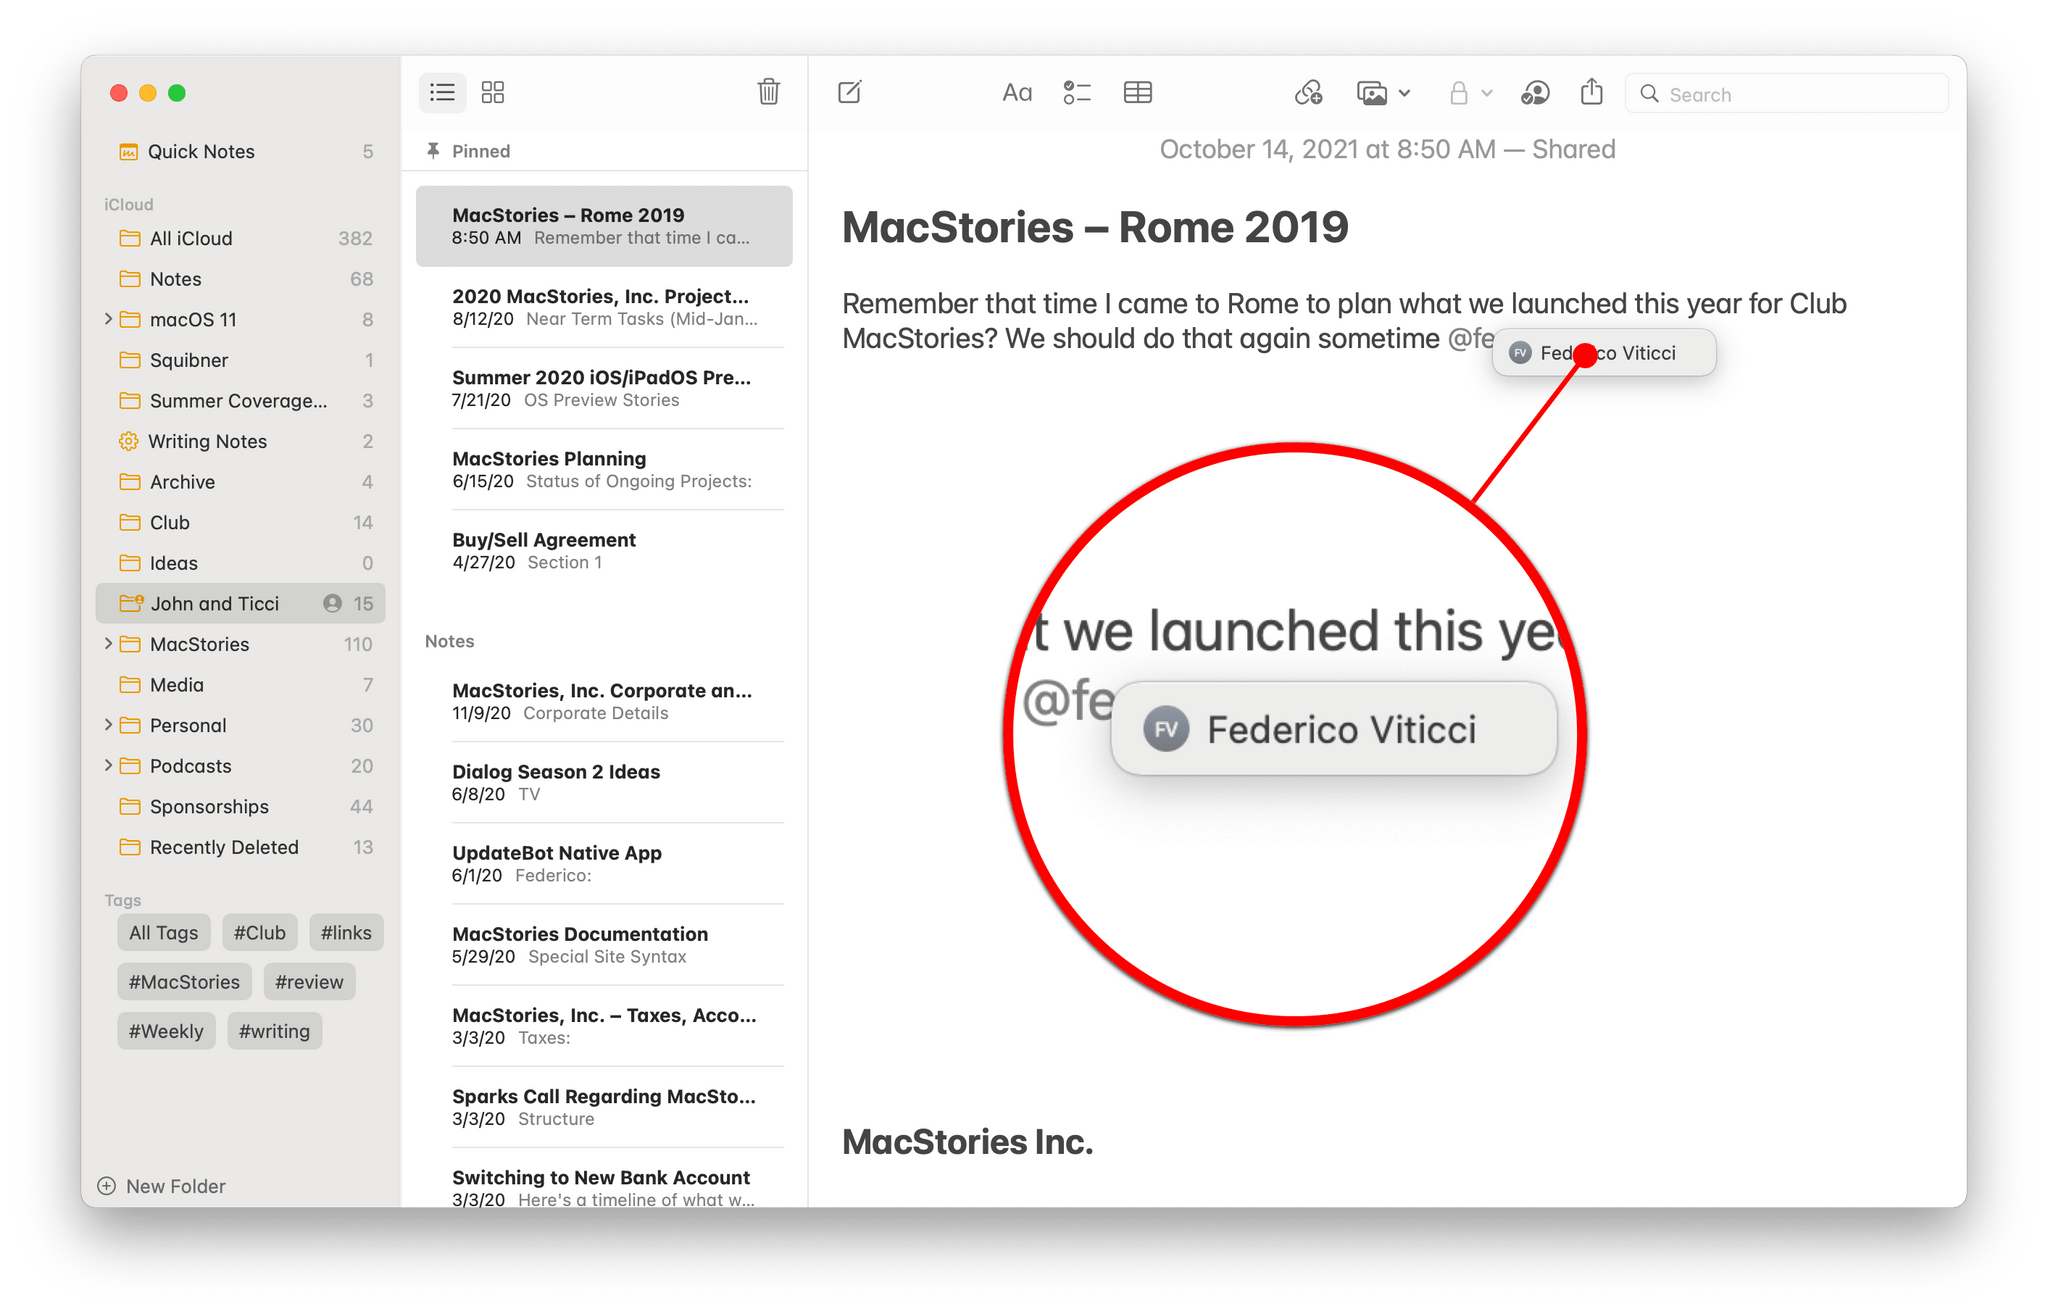Image resolution: width=2048 pixels, height=1315 pixels.
Task: Open Dialog Season 2 Ideas note
Action: pyautogui.click(x=604, y=782)
